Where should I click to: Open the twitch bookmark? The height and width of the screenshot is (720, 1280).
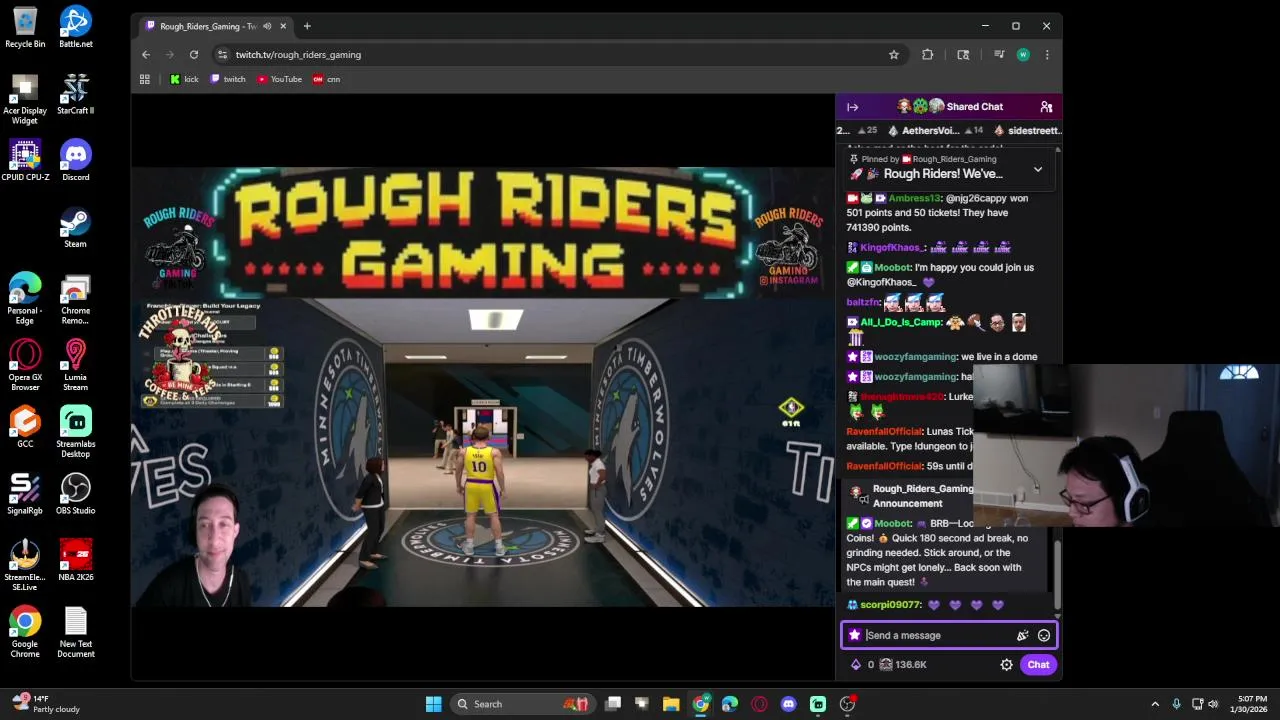pos(228,79)
